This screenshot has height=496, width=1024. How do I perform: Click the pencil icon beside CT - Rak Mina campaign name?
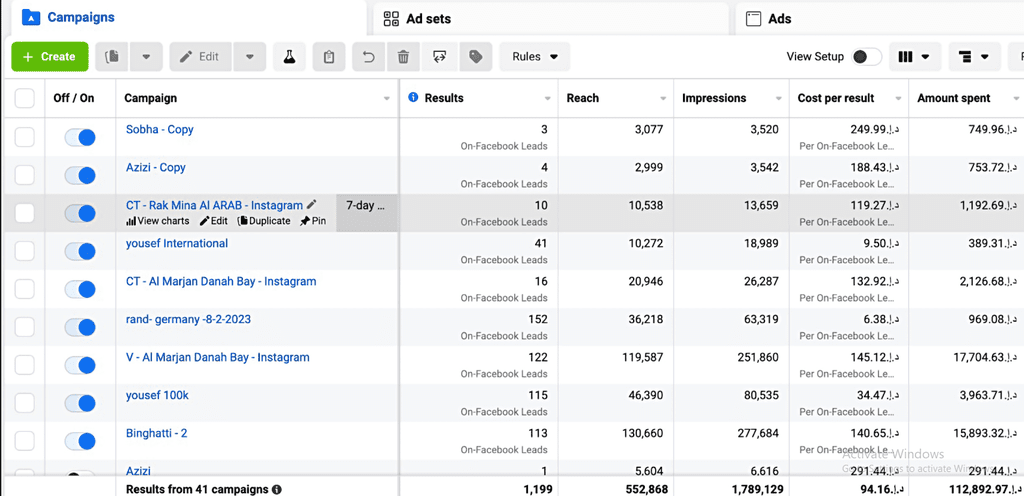(312, 205)
